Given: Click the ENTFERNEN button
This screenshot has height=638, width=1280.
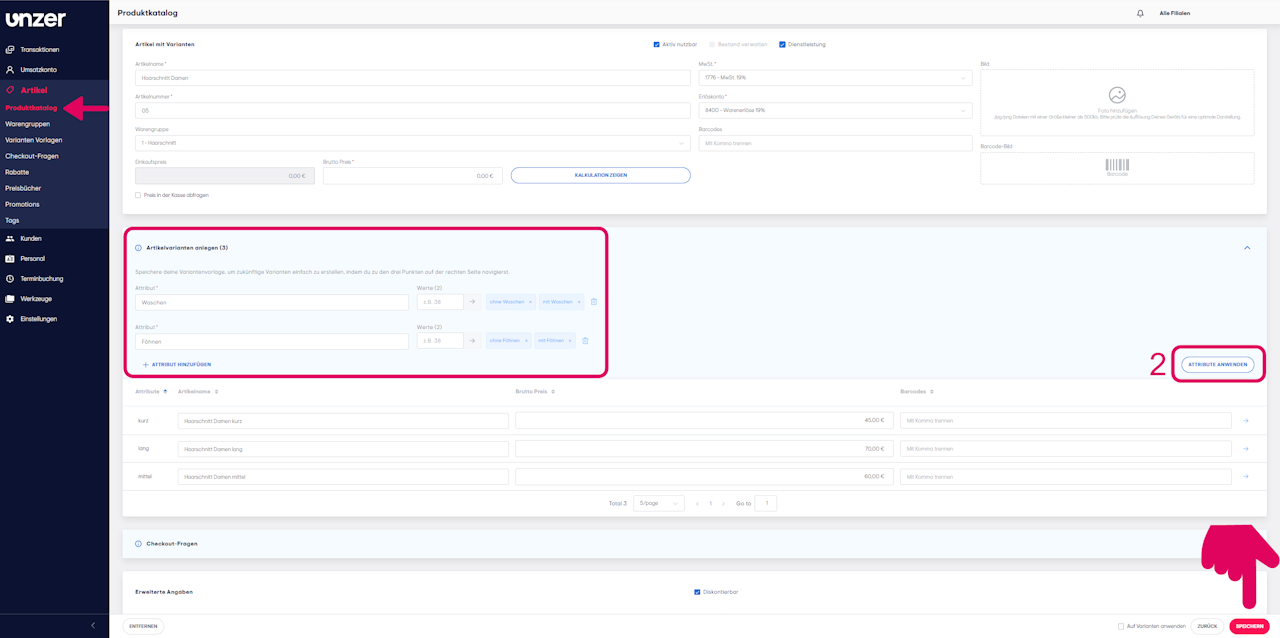Looking at the screenshot, I should (143, 626).
